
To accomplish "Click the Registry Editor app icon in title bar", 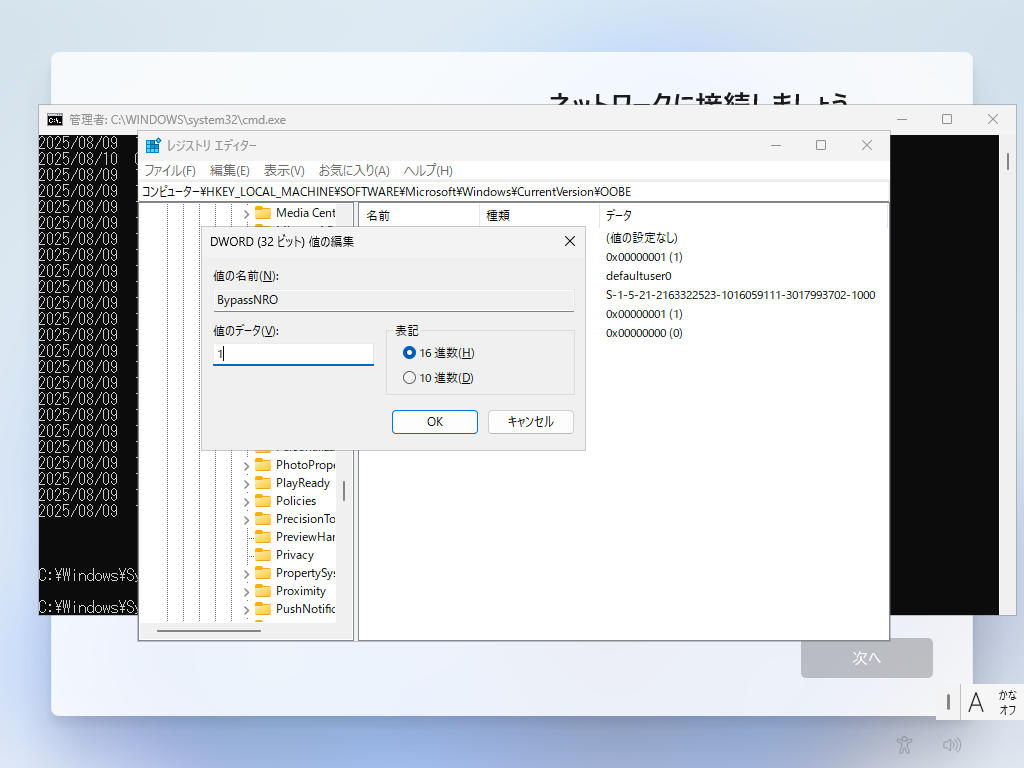I will tap(153, 146).
